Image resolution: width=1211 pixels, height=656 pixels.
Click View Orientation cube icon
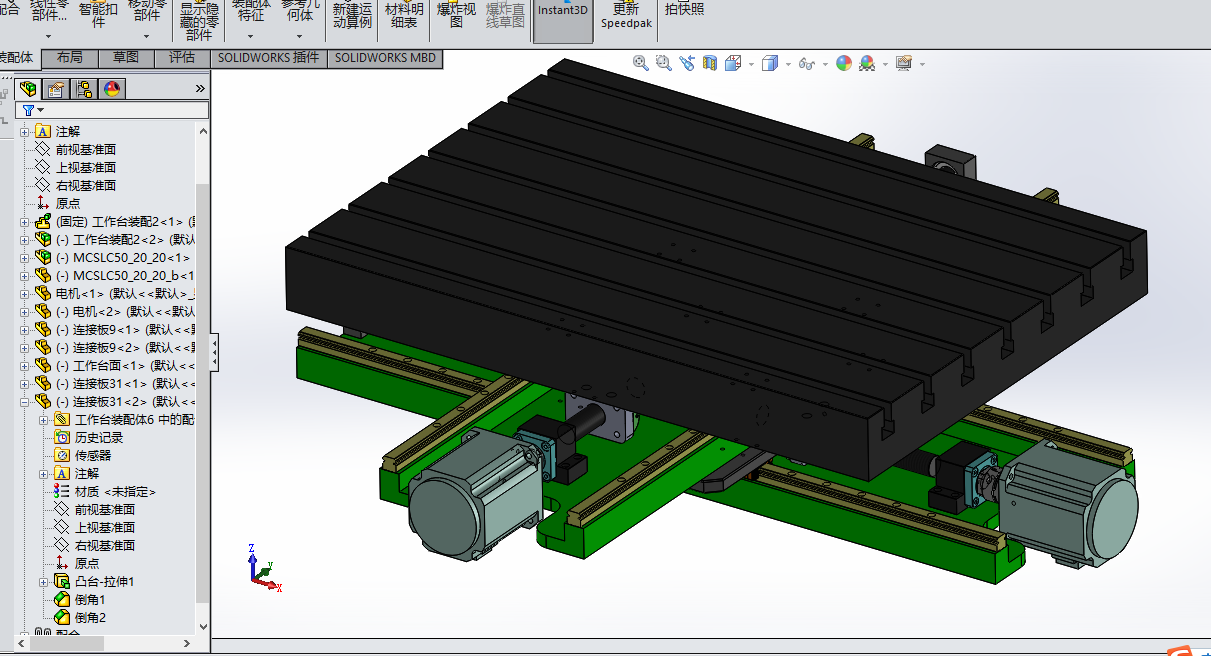(x=732, y=63)
